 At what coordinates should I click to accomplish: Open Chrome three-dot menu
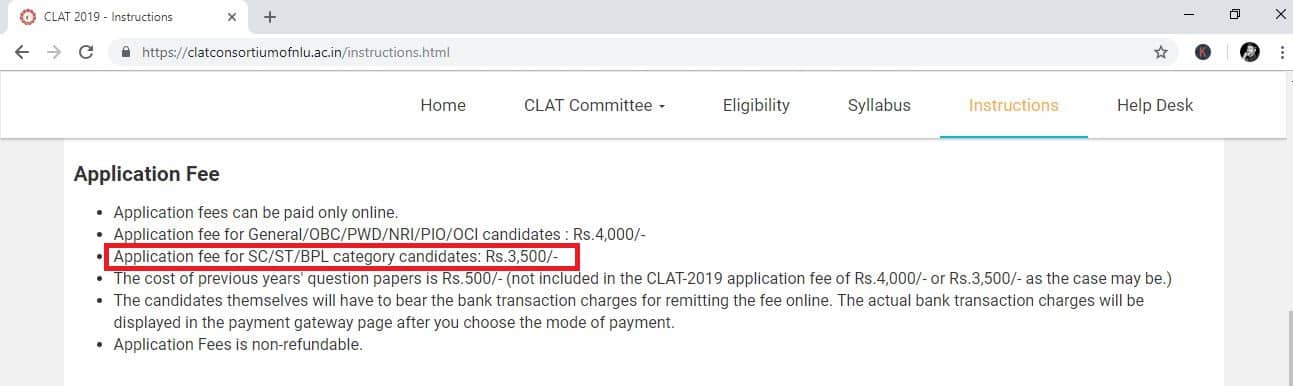click(1281, 52)
